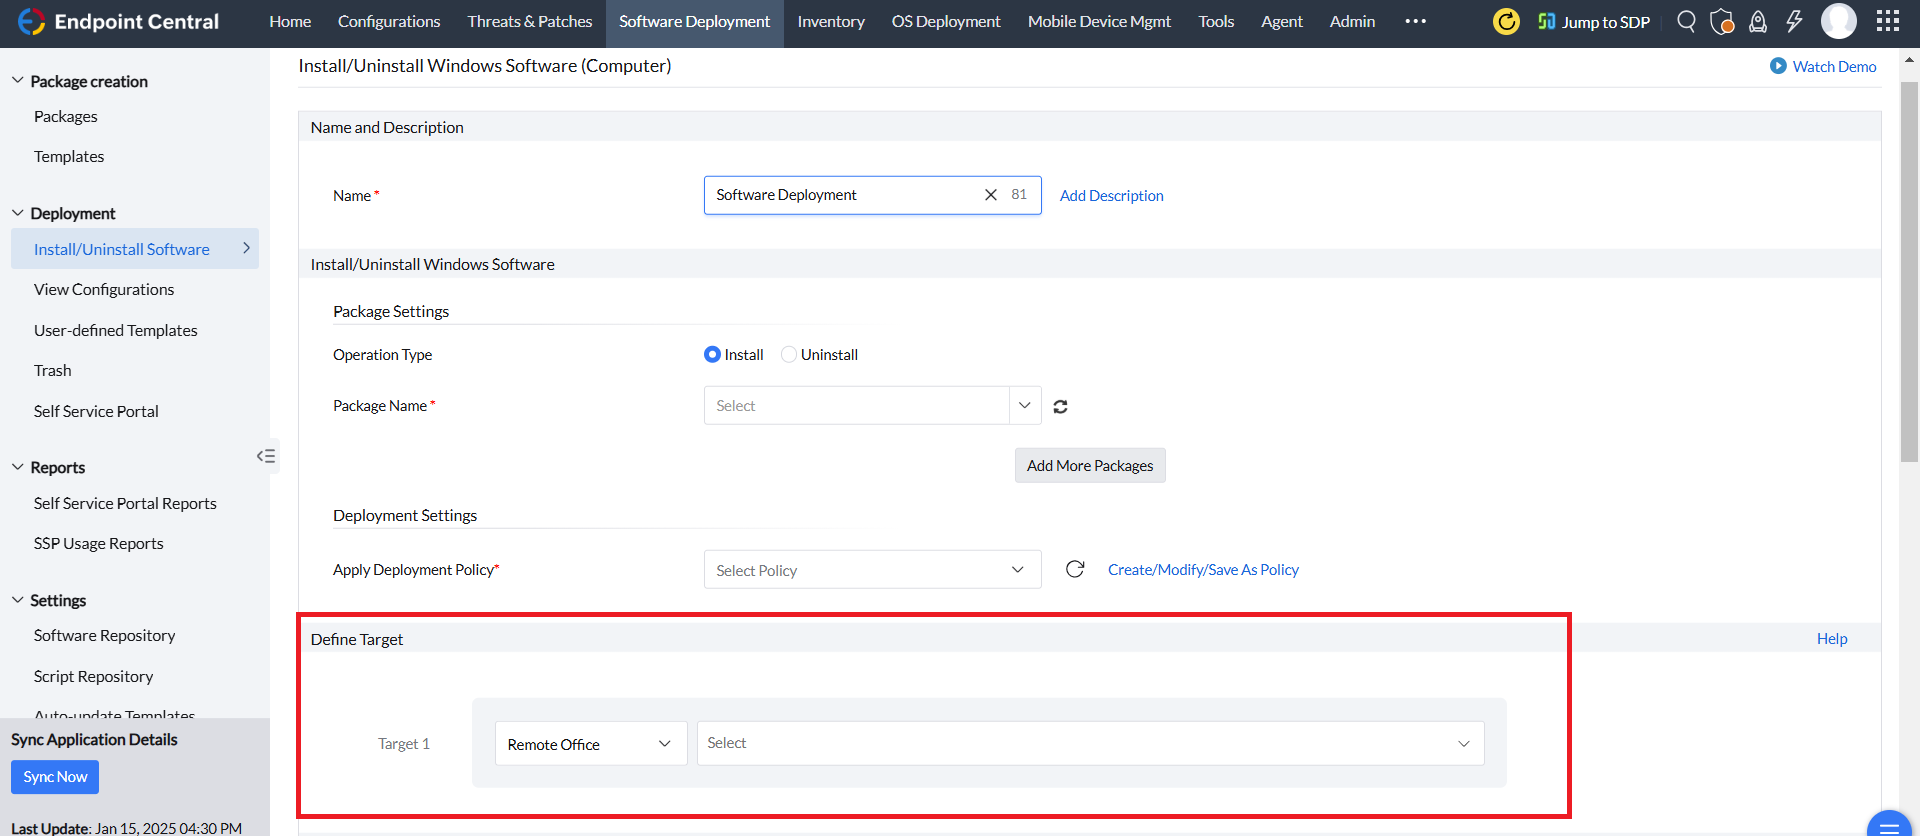Image resolution: width=1920 pixels, height=836 pixels.
Task: Open the apps grid launcher
Action: (1888, 21)
